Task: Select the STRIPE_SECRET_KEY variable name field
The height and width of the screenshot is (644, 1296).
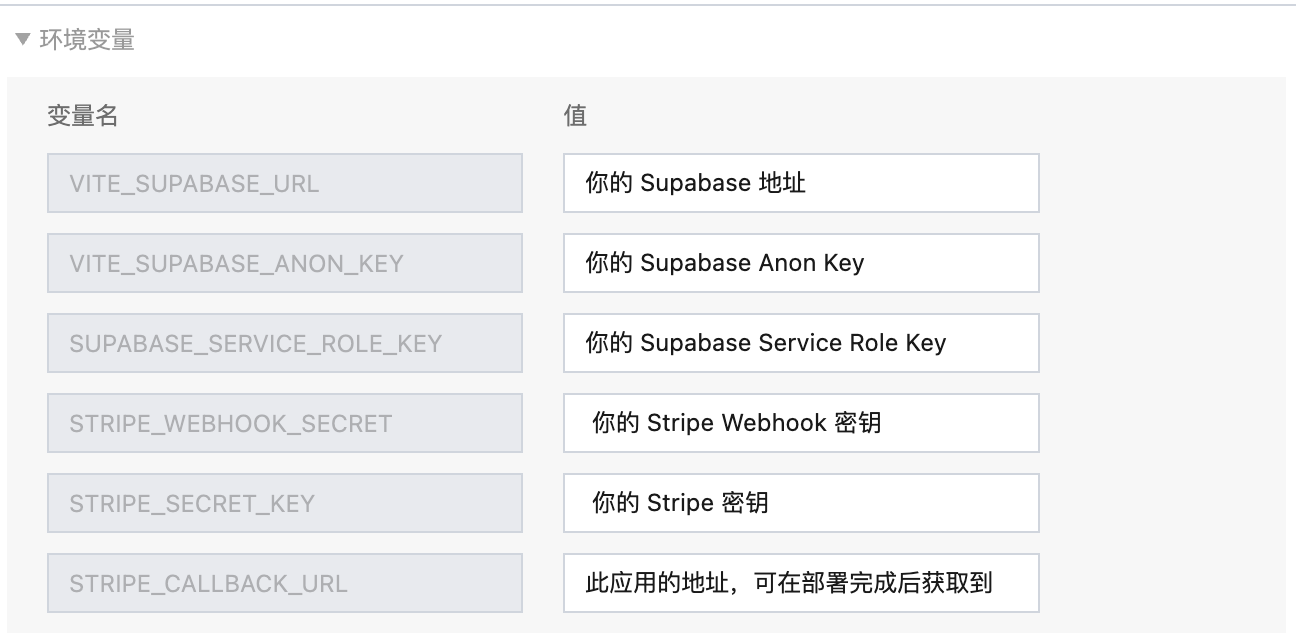Action: (x=285, y=503)
